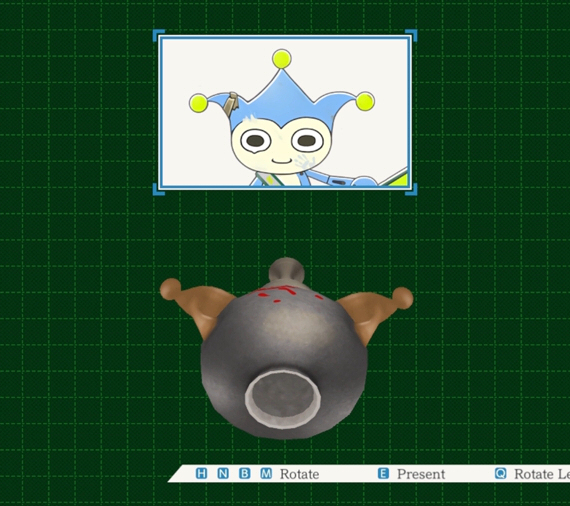Select the Rotate label in hint bar

click(300, 474)
